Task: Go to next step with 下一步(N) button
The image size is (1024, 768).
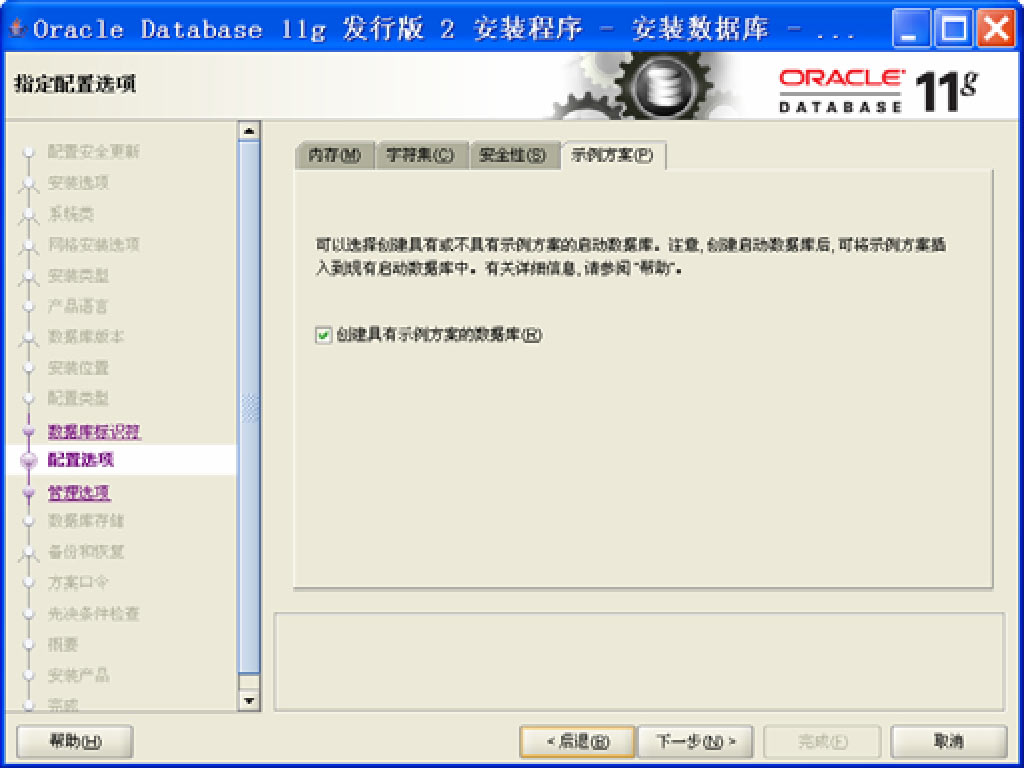Action: pyautogui.click(x=695, y=741)
